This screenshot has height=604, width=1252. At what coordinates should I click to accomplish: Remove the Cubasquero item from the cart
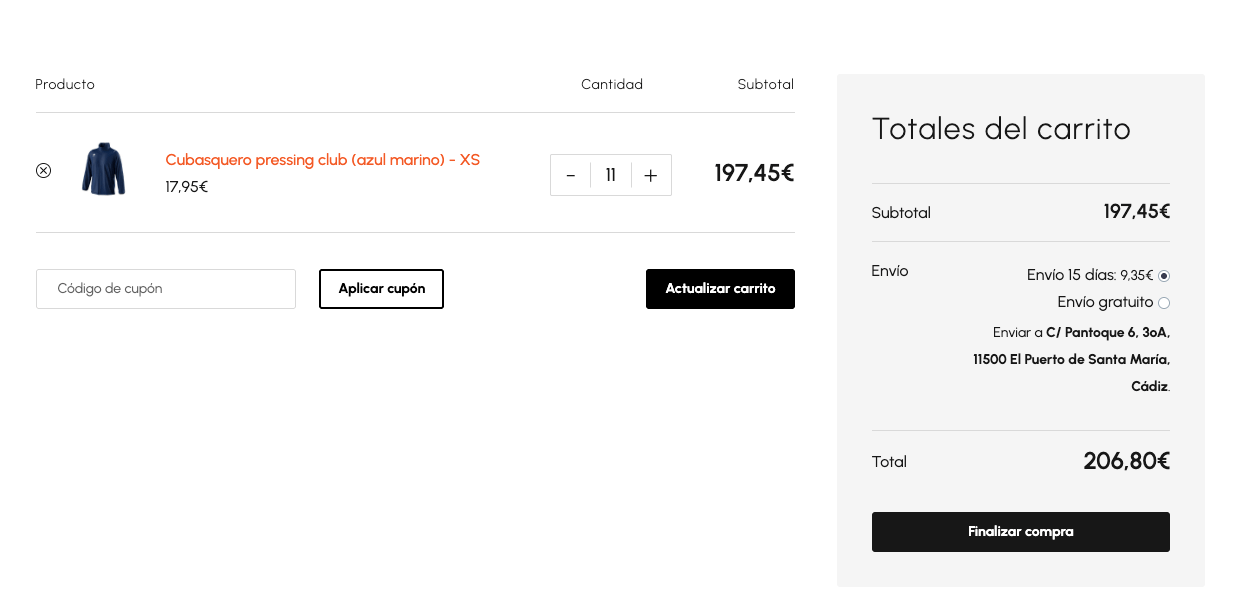(43, 170)
